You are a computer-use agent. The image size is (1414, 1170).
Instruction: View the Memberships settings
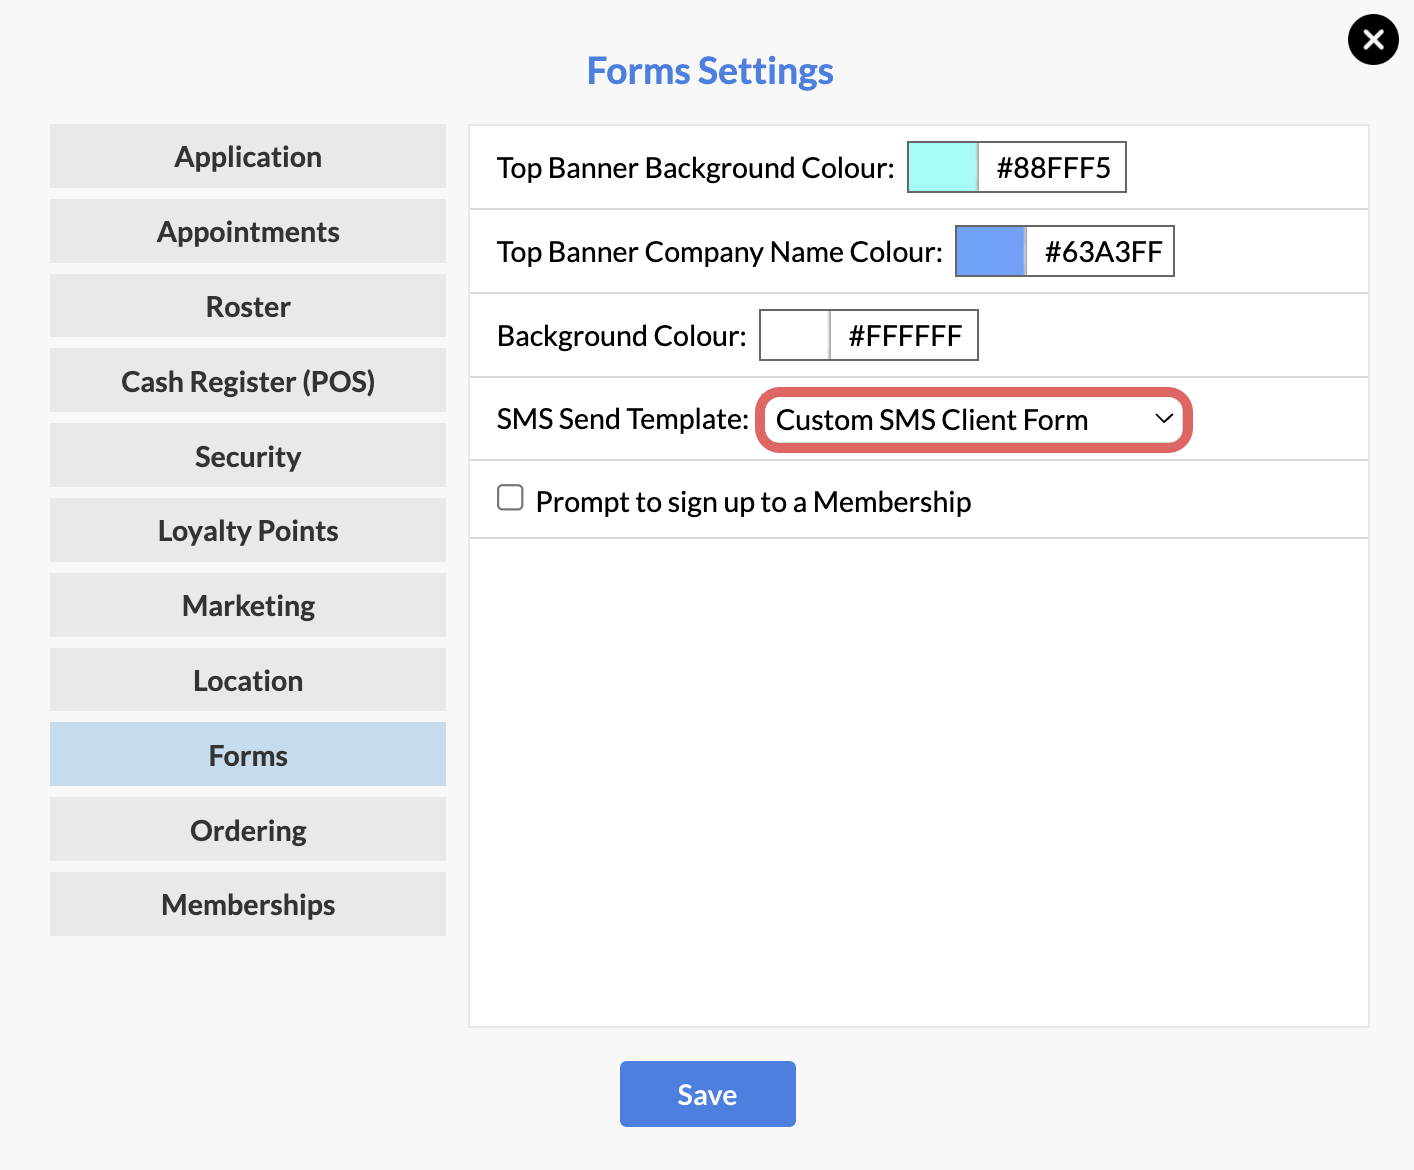[247, 904]
